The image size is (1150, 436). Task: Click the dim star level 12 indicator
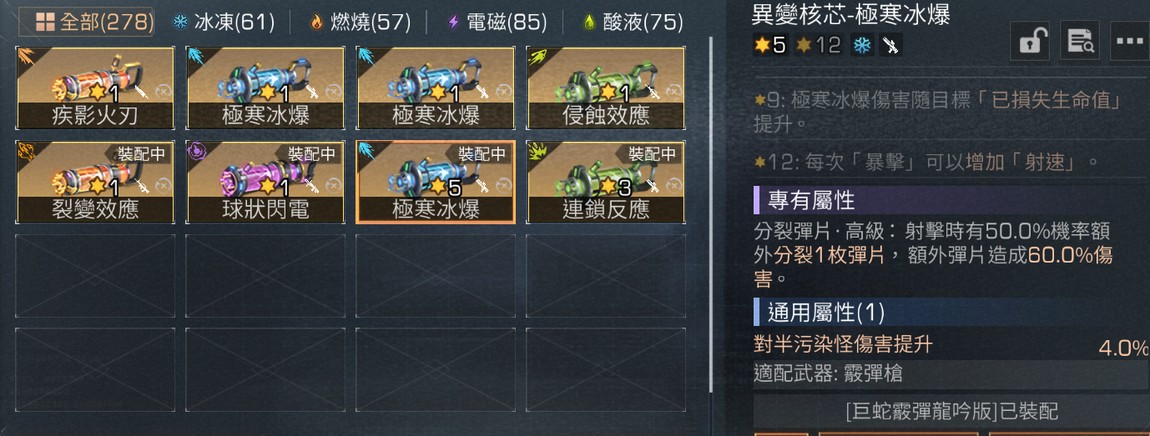818,46
